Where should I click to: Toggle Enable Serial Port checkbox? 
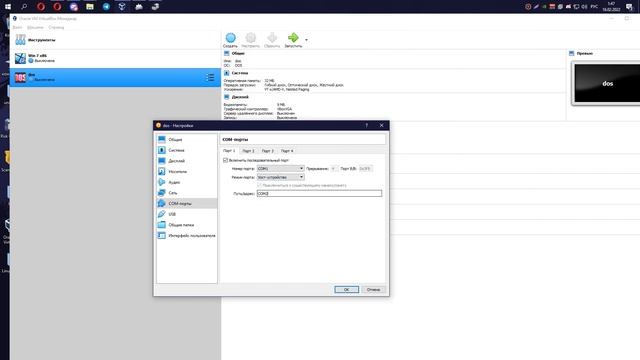pos(225,160)
